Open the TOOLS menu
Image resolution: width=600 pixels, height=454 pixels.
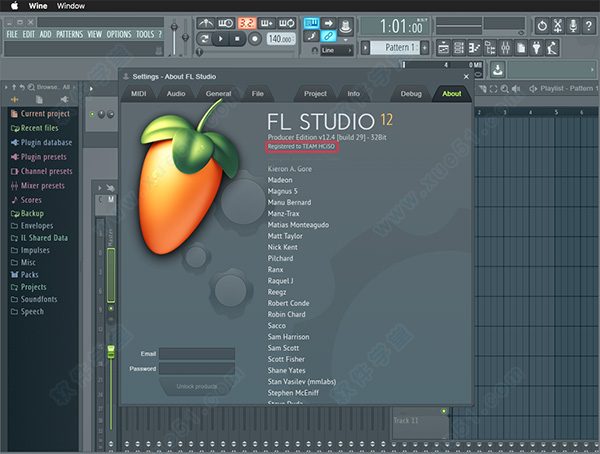[145, 34]
